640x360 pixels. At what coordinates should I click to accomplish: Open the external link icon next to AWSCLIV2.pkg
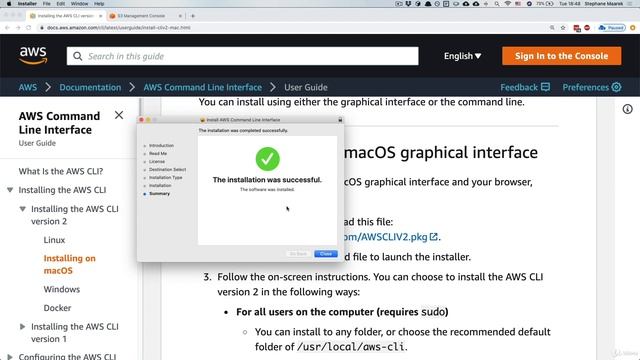click(433, 237)
